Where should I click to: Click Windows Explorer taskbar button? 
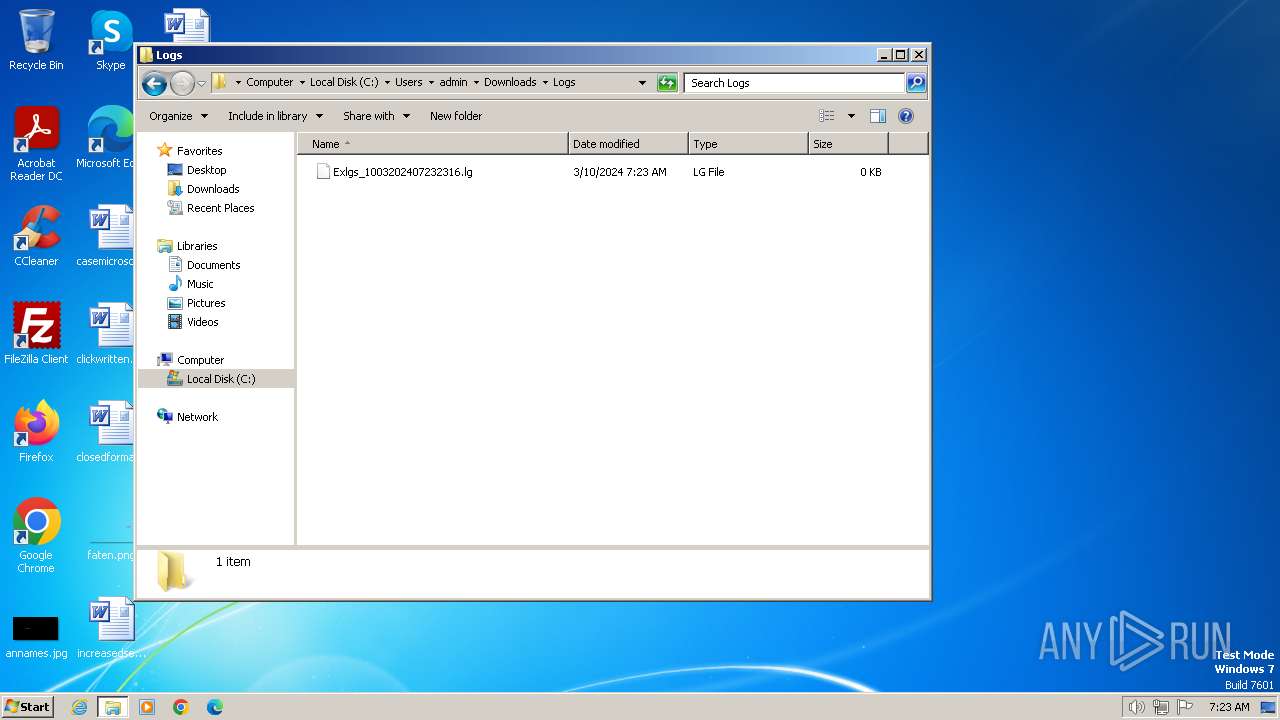(x=112, y=707)
